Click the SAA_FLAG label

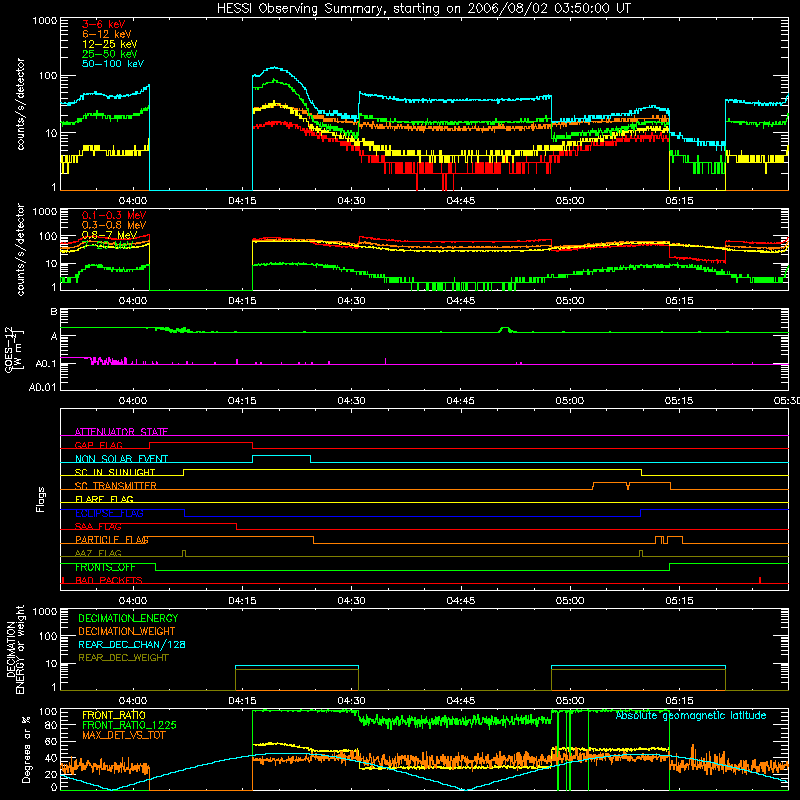98,526
